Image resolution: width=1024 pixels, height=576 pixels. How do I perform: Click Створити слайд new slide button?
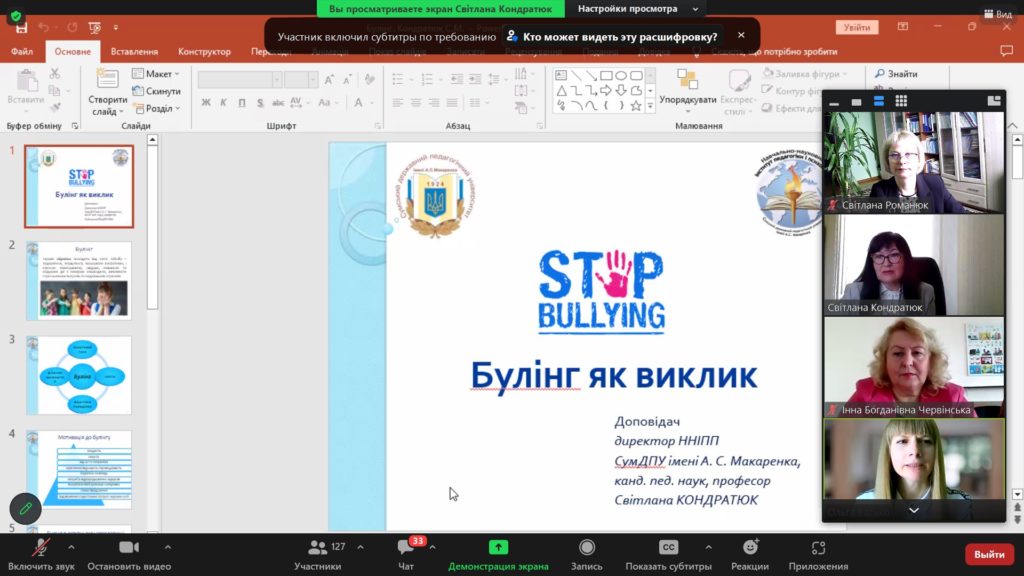tap(107, 93)
